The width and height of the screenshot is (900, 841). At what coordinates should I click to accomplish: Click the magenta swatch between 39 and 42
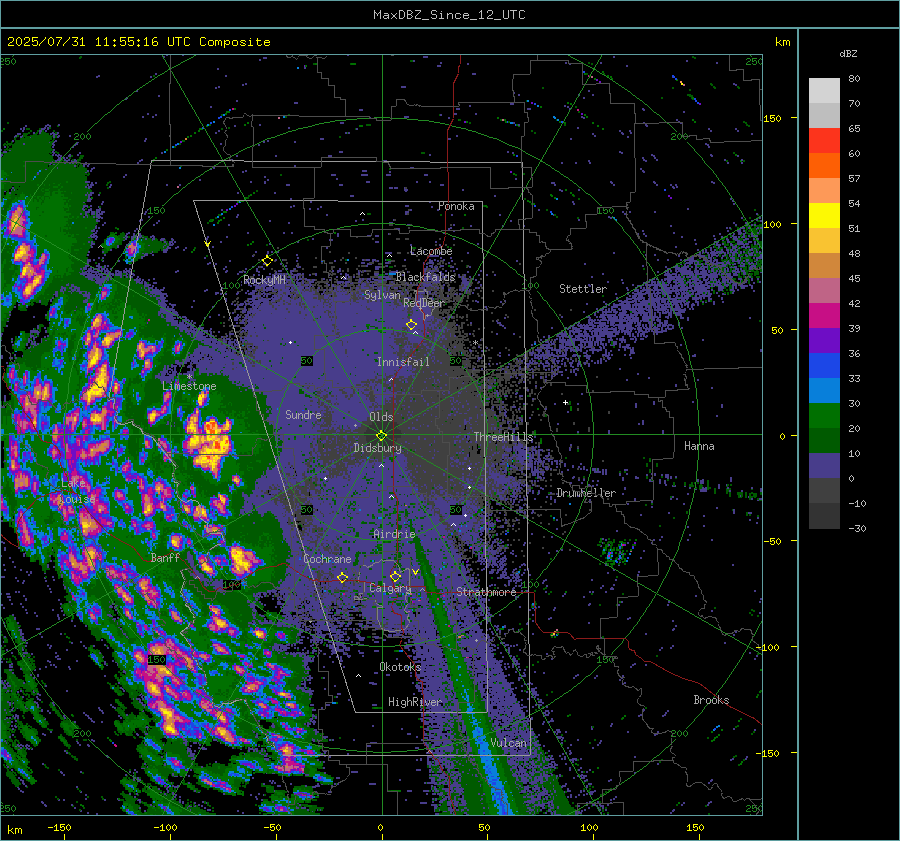[824, 316]
